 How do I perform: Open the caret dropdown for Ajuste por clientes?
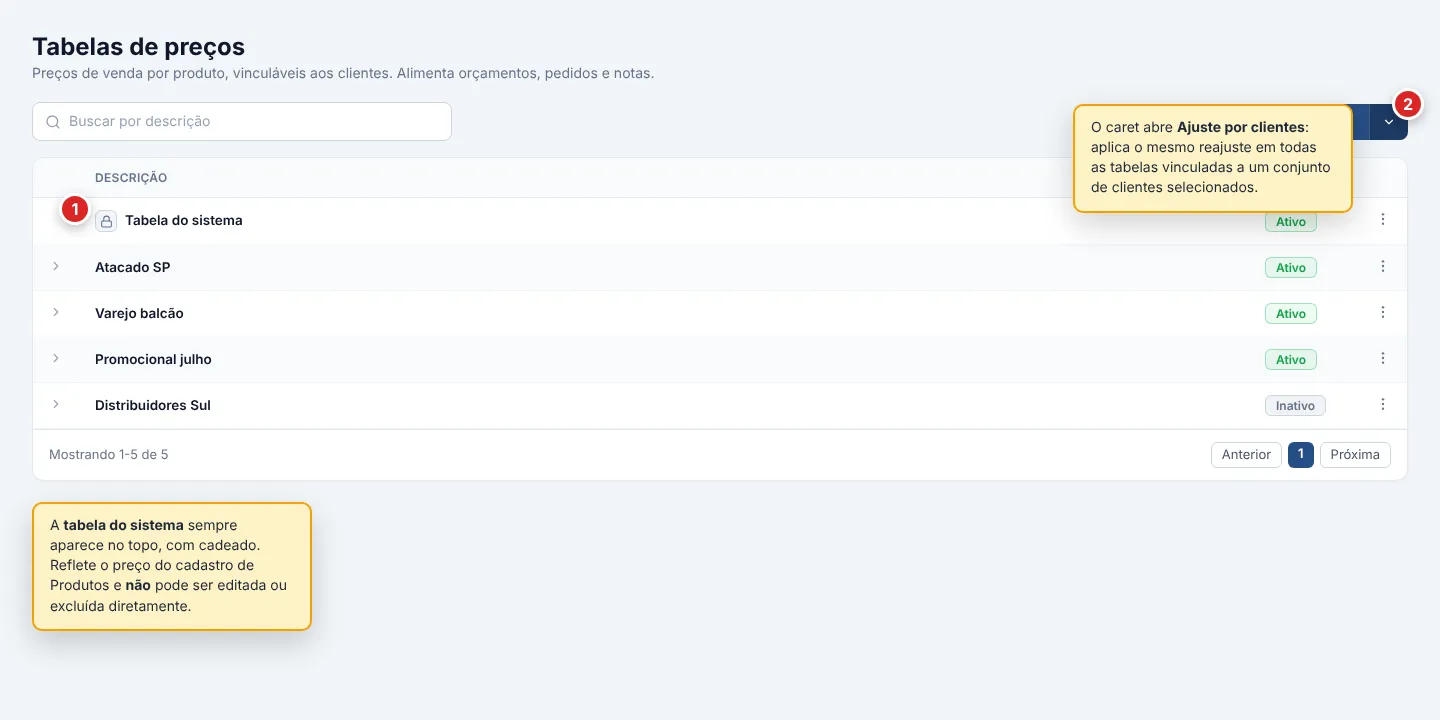[1389, 122]
